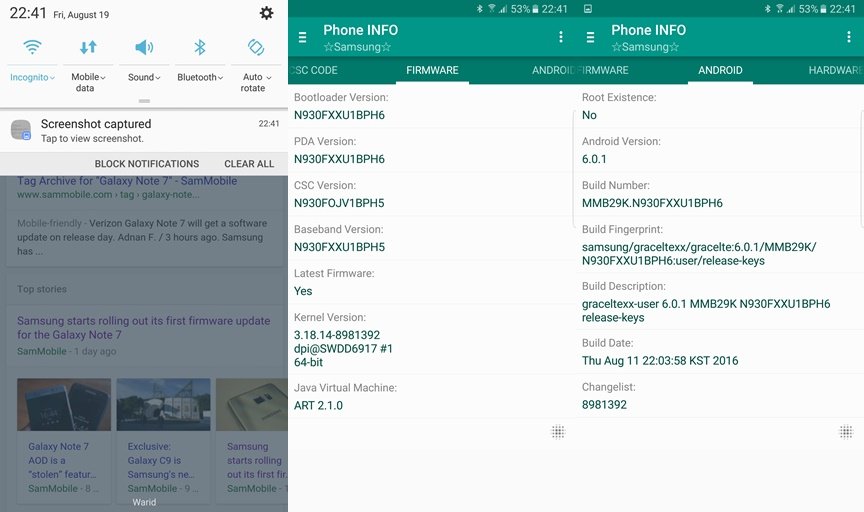
Task: Select Root Existence value No
Action: (589, 115)
